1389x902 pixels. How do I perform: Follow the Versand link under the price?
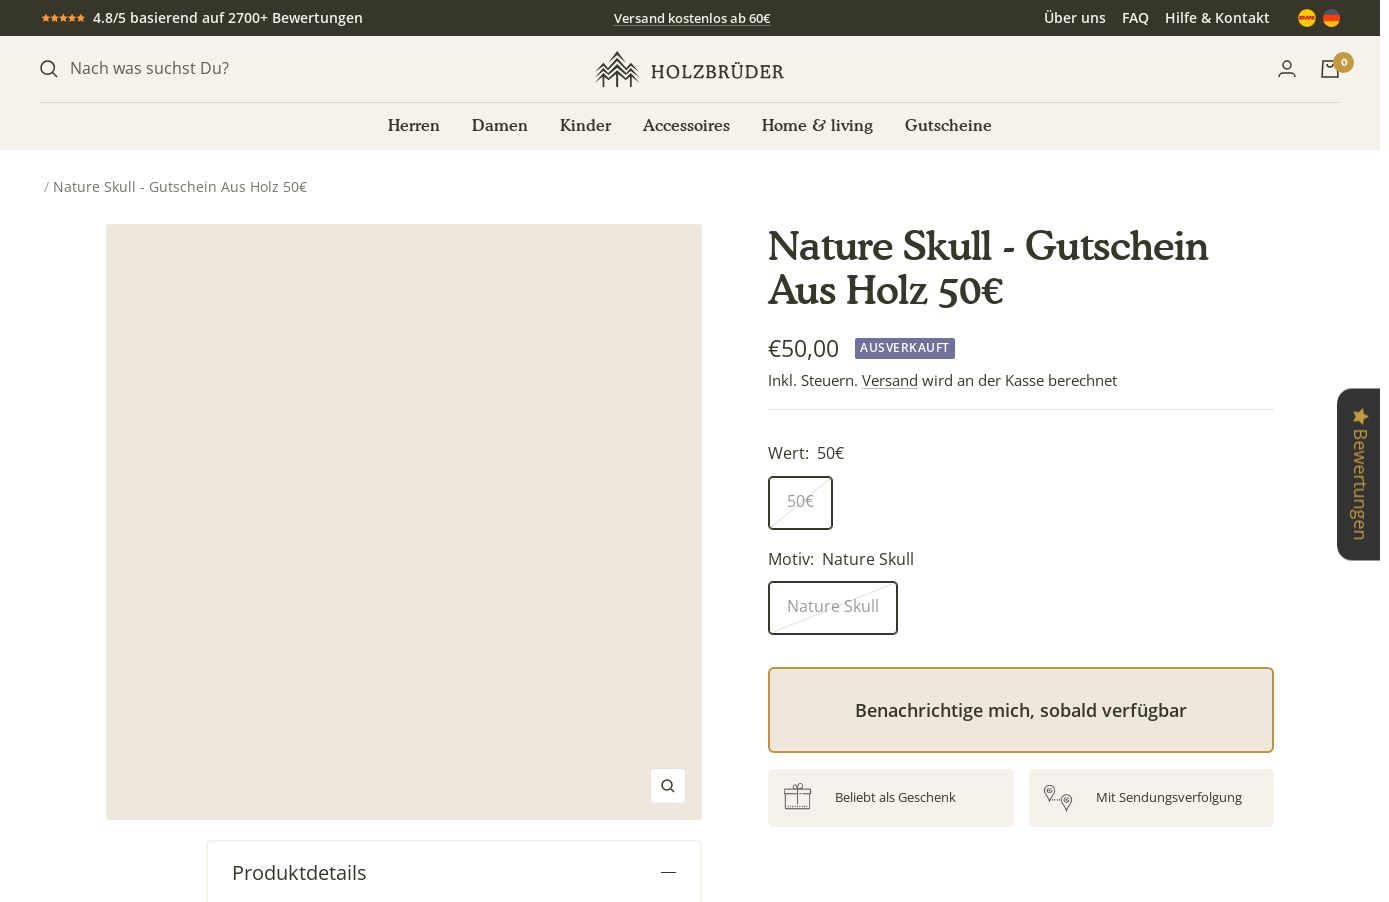(889, 381)
